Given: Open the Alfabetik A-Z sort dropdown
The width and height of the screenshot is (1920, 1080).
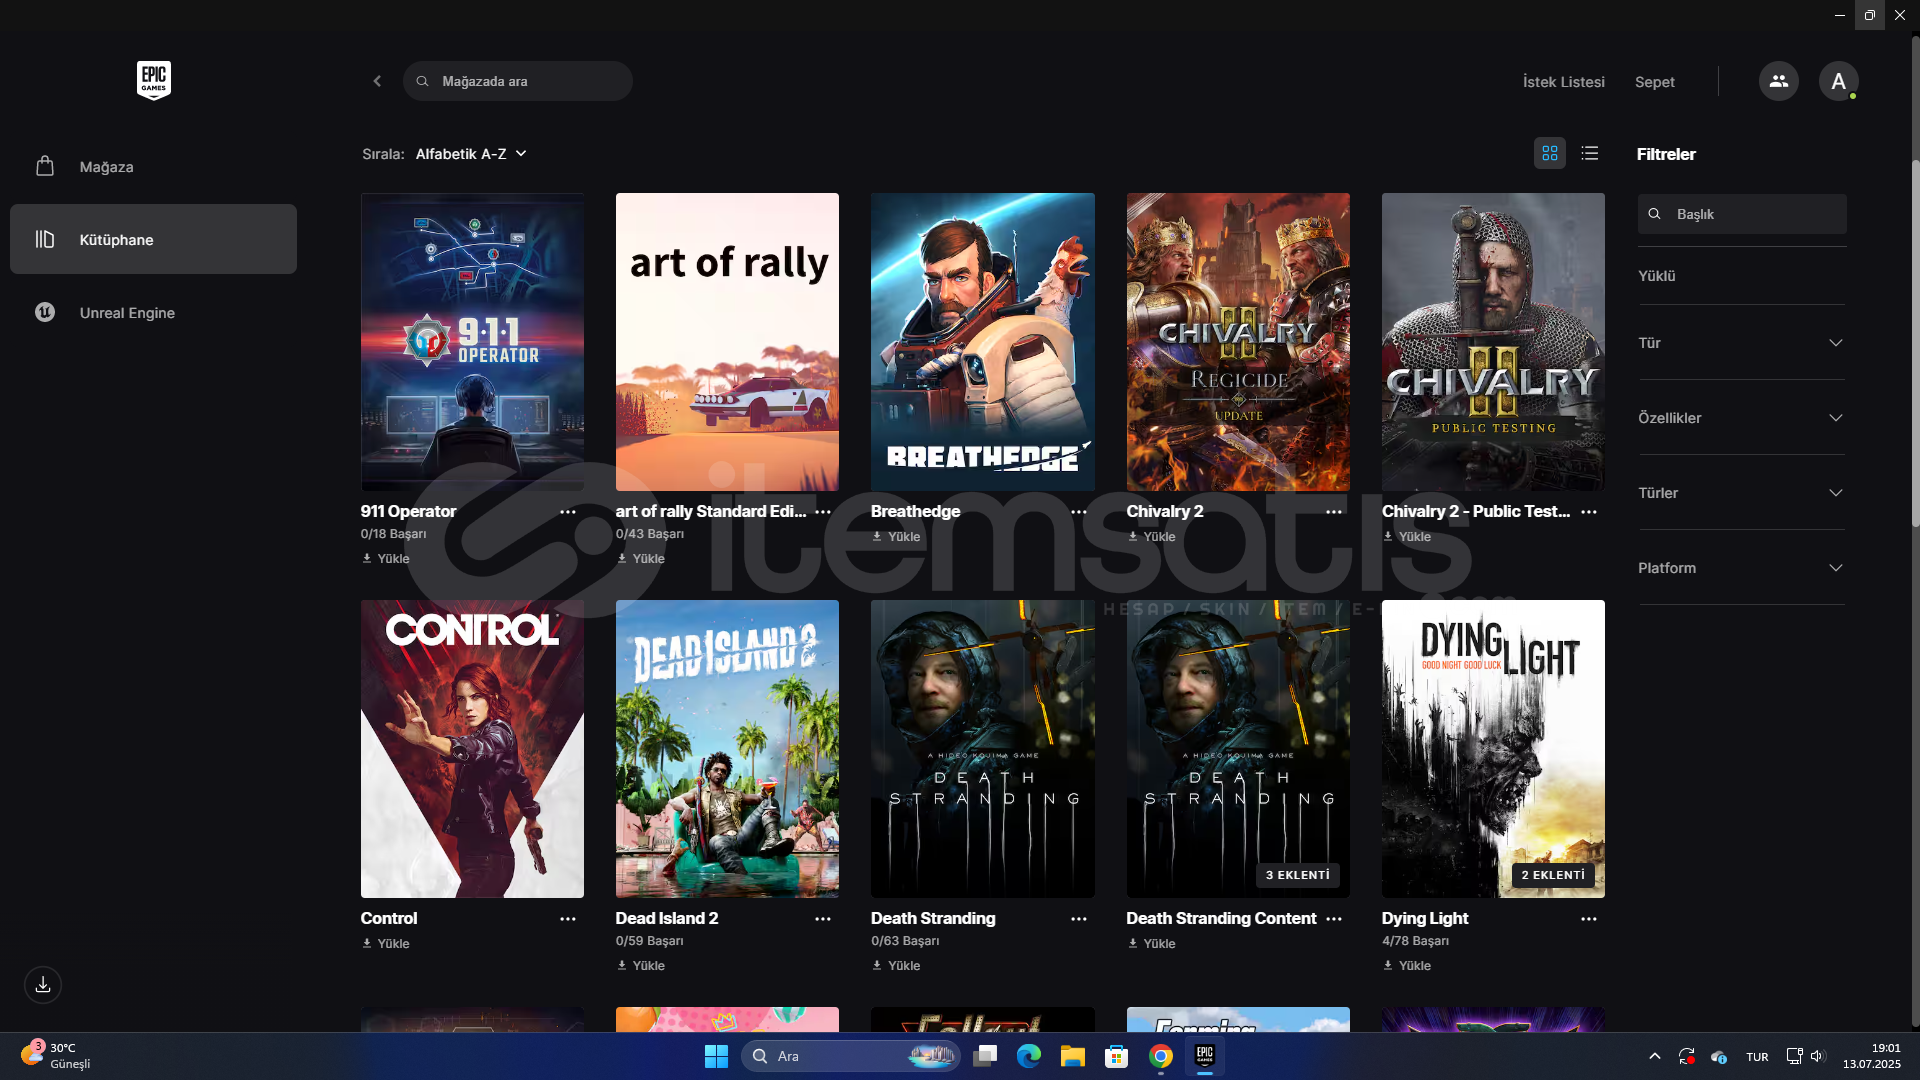Looking at the screenshot, I should pos(471,154).
